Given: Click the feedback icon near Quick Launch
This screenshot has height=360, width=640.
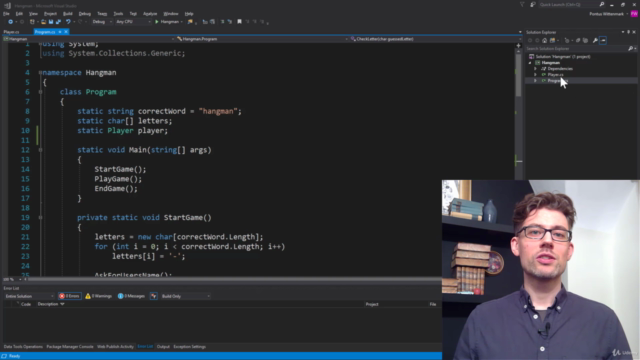Looking at the screenshot, I should pyautogui.click(x=533, y=4).
